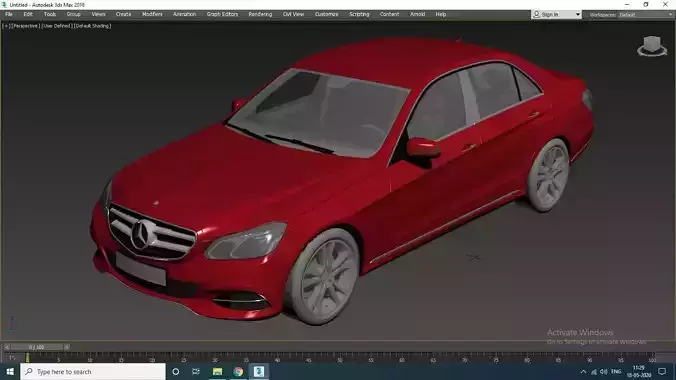Open the Windows notification center
Image resolution: width=676 pixels, height=380 pixels.
(662, 371)
